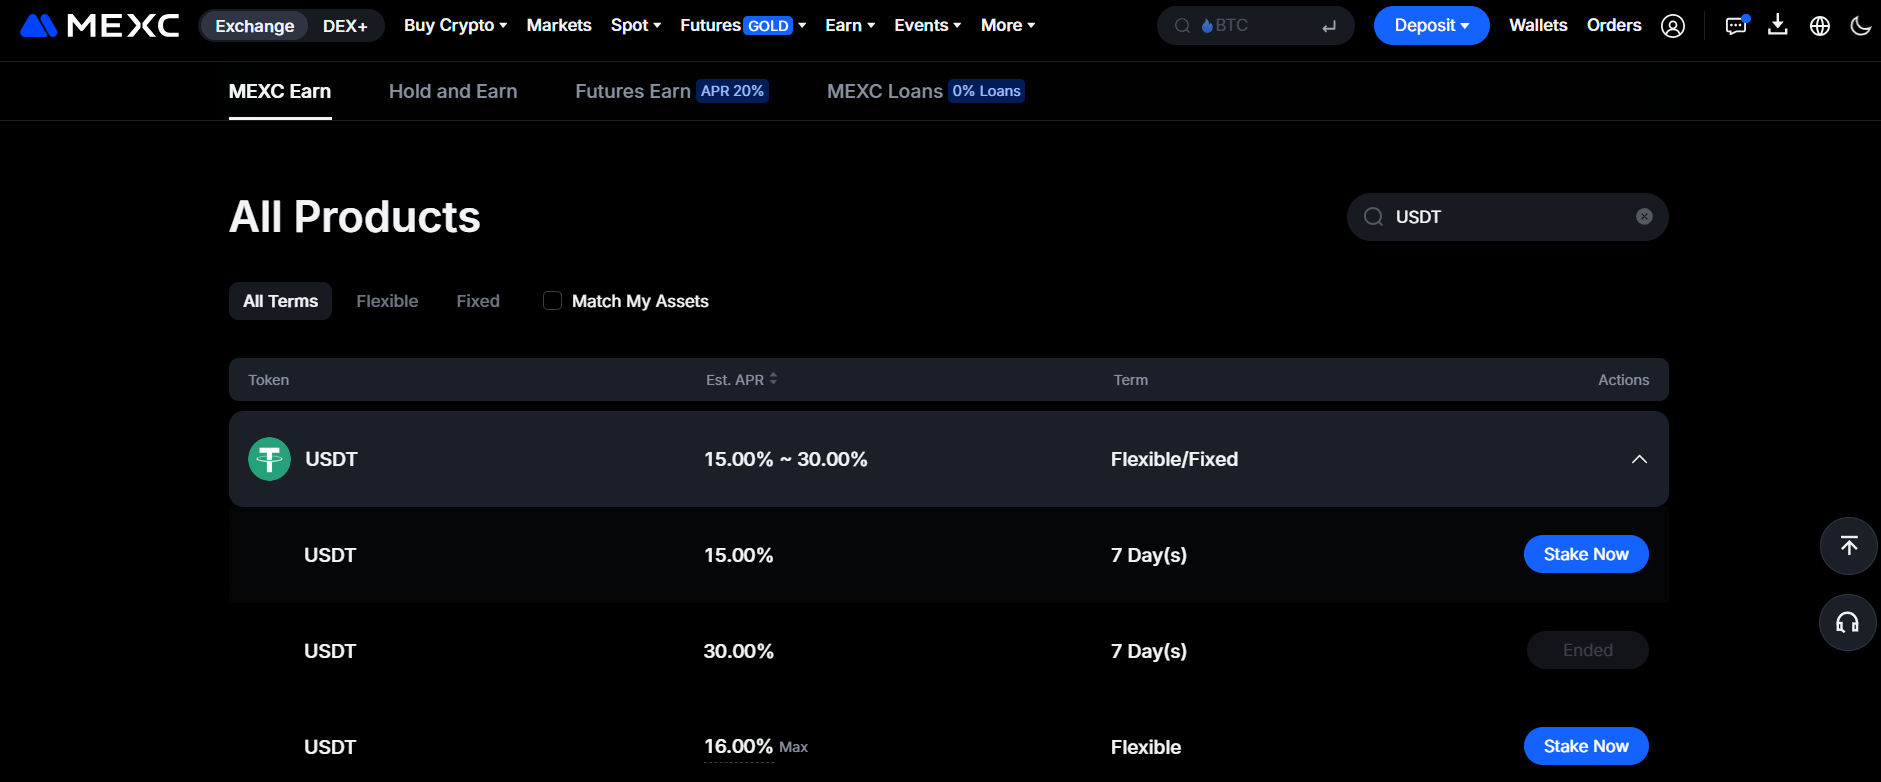Click the MEXC logo

click(x=100, y=25)
